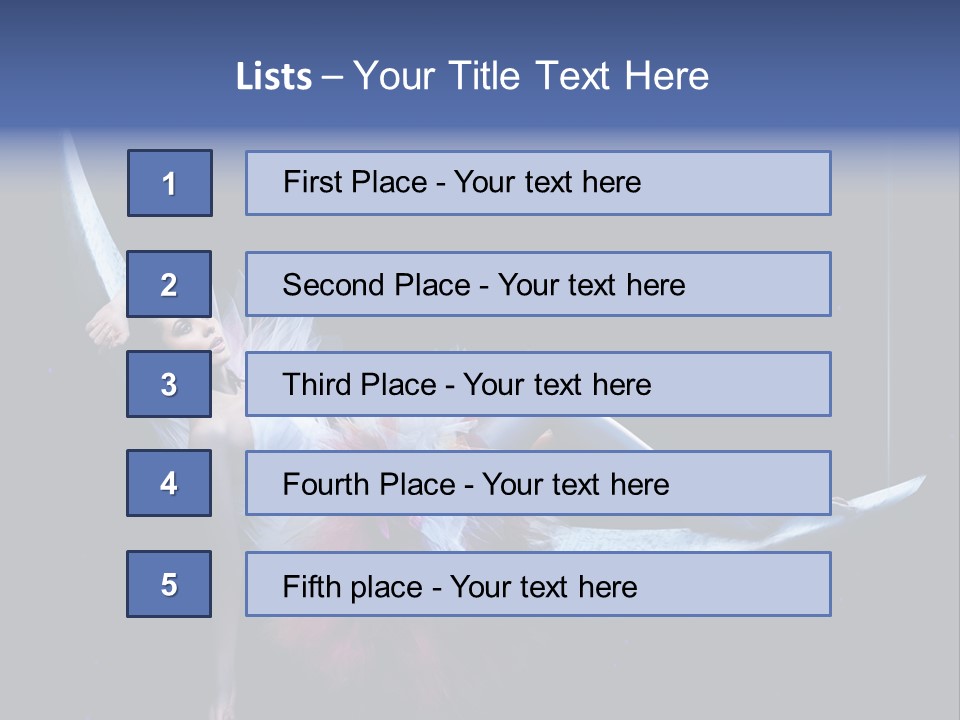Edit the Second Place text bar
The width and height of the screenshot is (960, 720).
[538, 284]
